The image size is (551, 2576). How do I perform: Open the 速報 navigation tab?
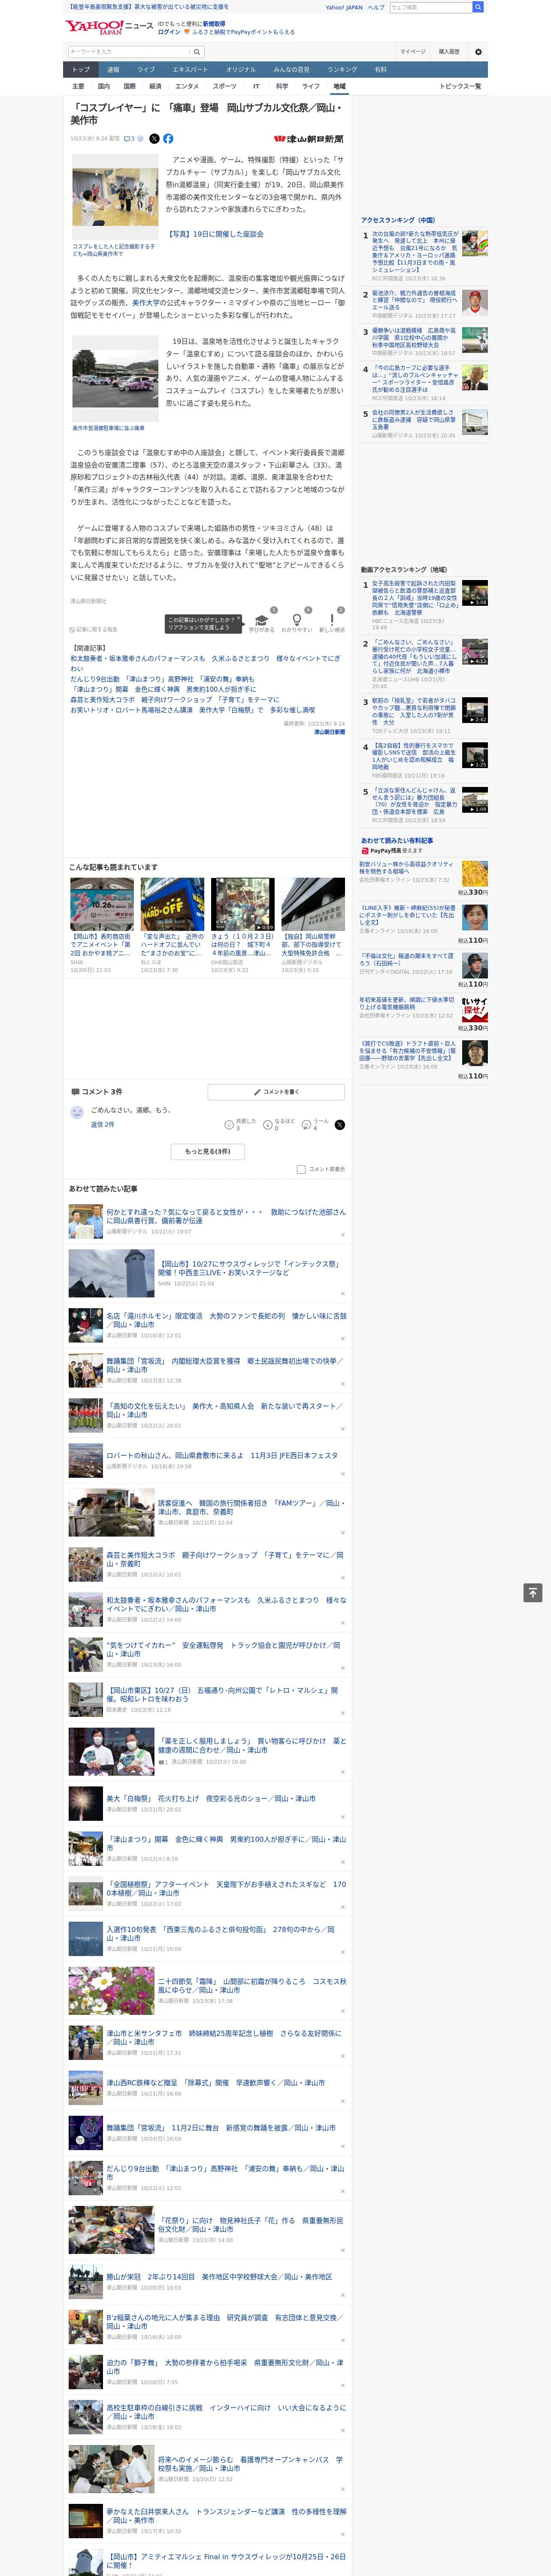pos(113,70)
